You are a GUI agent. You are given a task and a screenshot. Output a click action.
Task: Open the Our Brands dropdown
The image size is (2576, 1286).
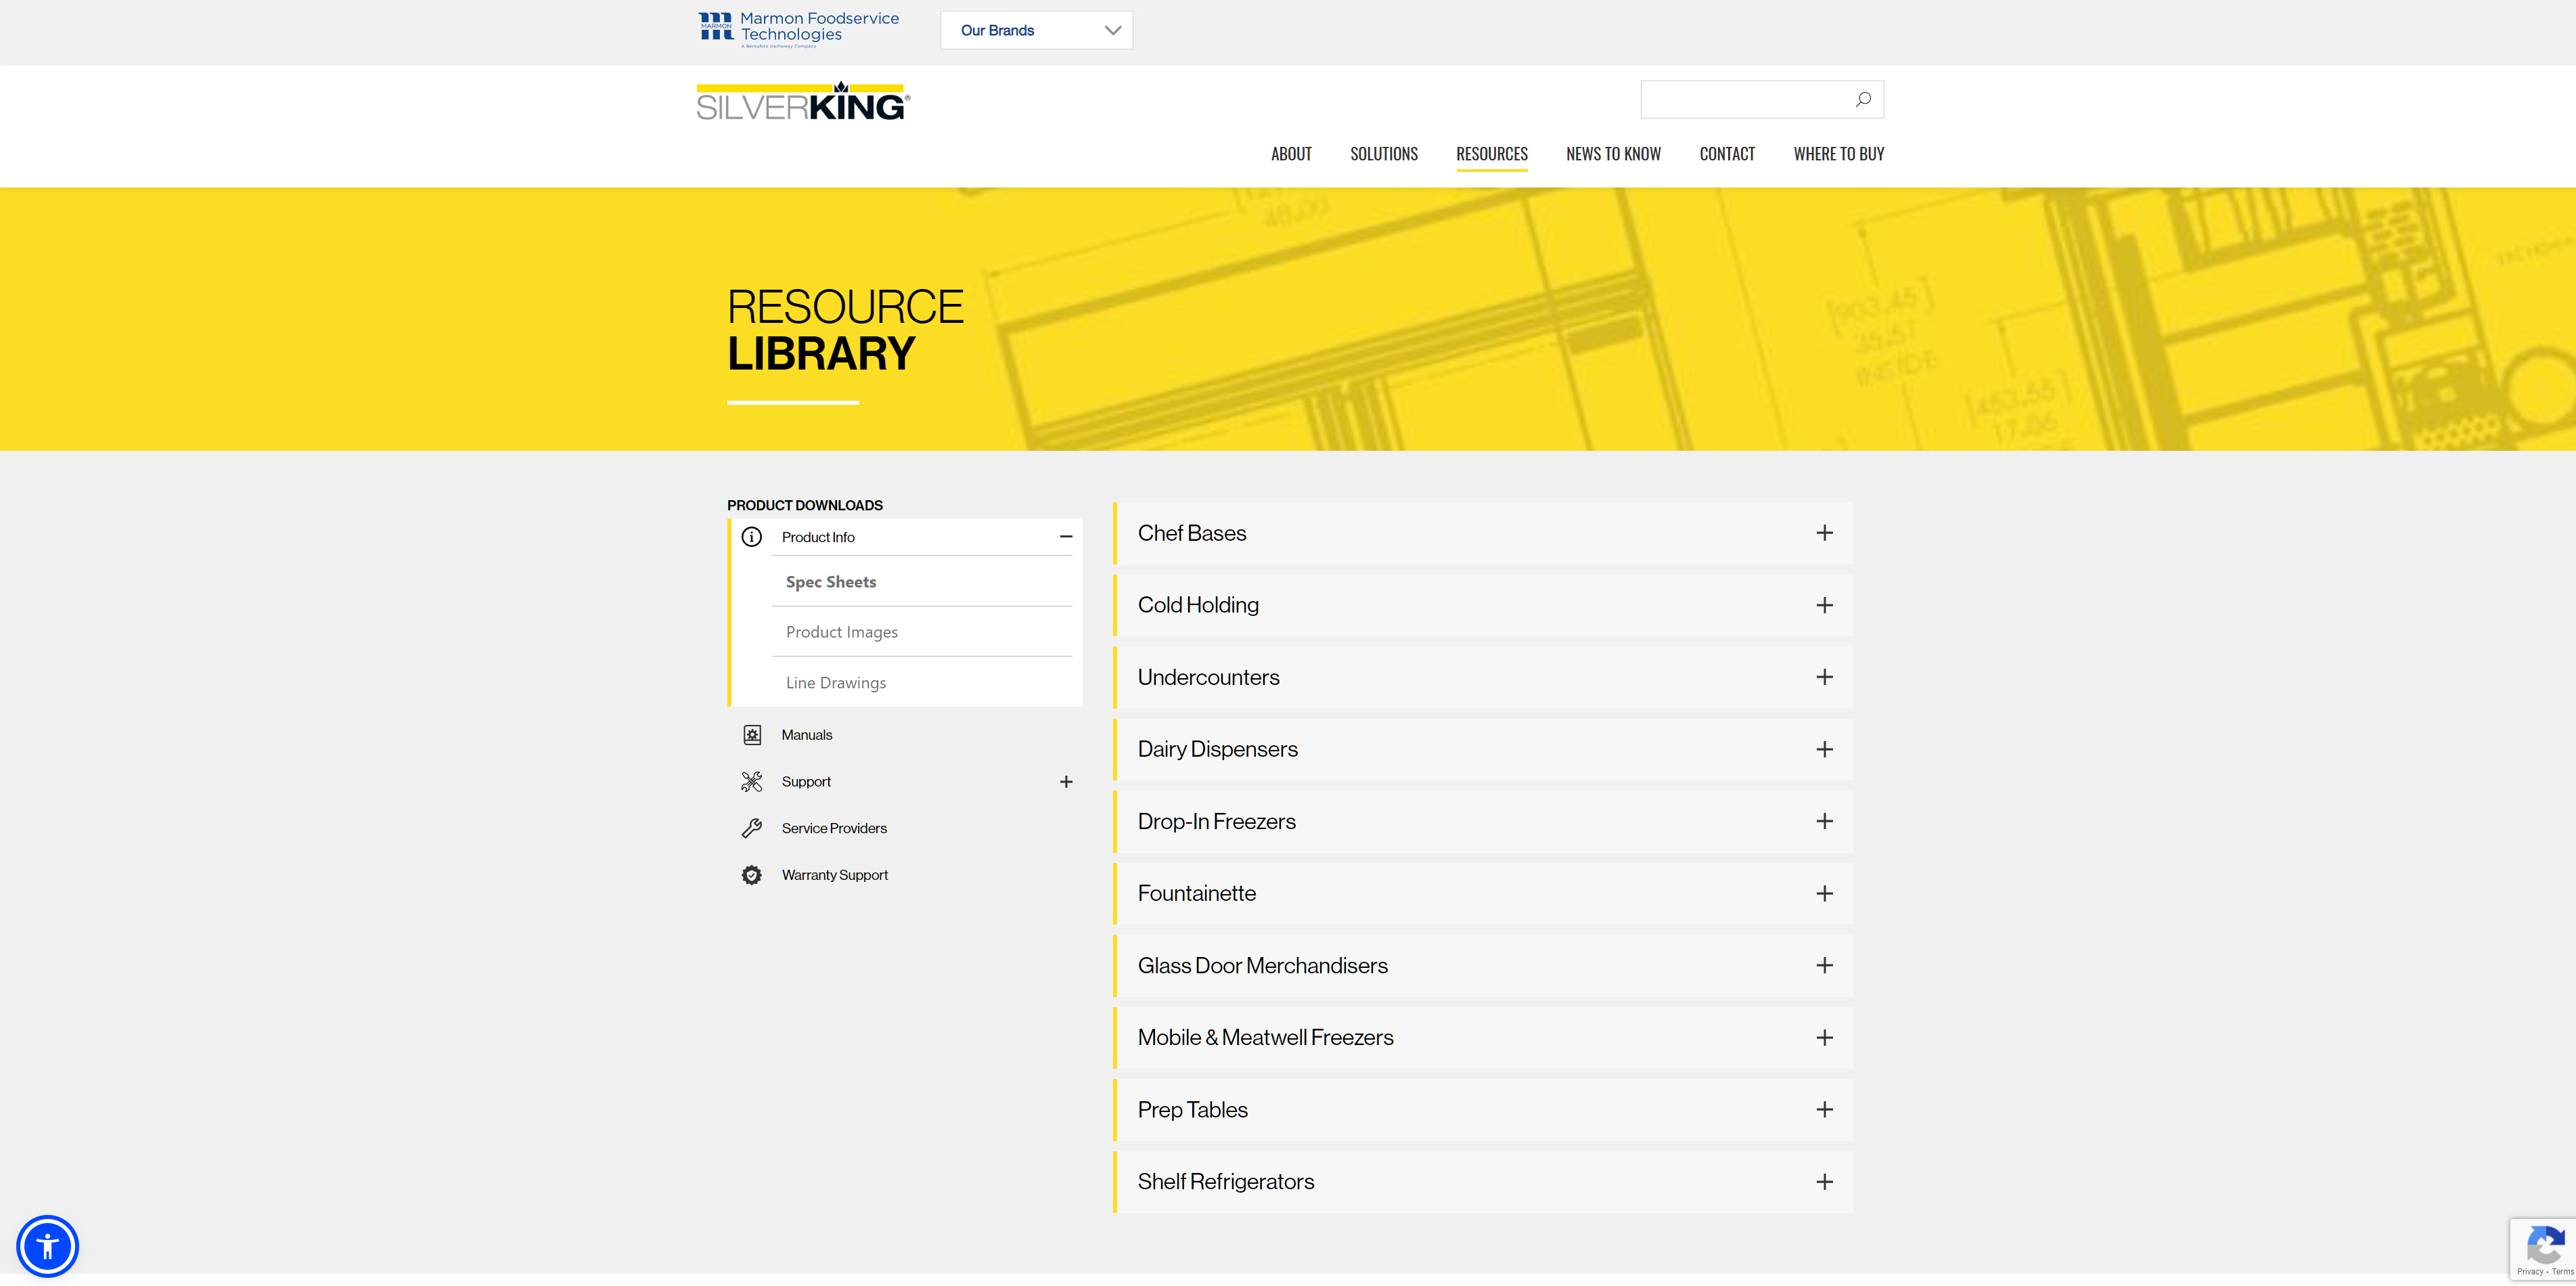[x=1036, y=30]
